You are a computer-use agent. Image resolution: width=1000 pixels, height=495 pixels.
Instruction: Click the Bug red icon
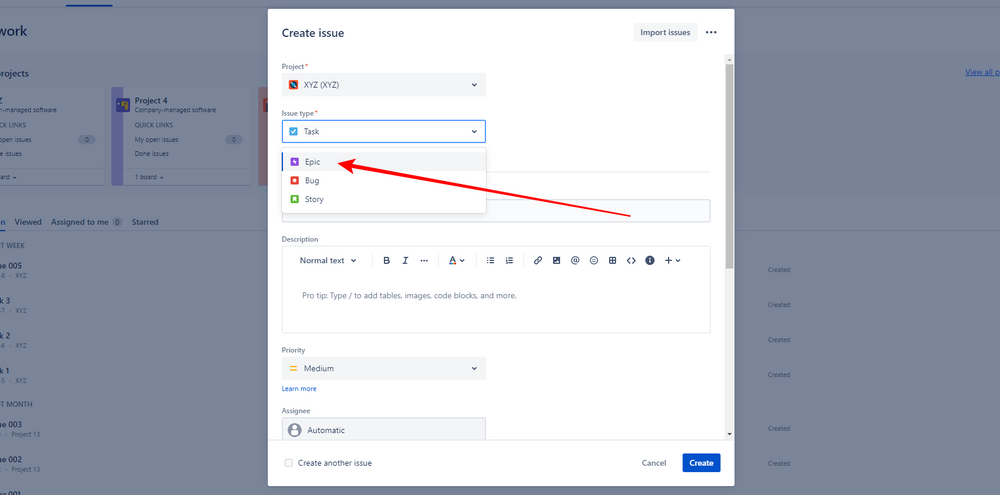click(294, 181)
